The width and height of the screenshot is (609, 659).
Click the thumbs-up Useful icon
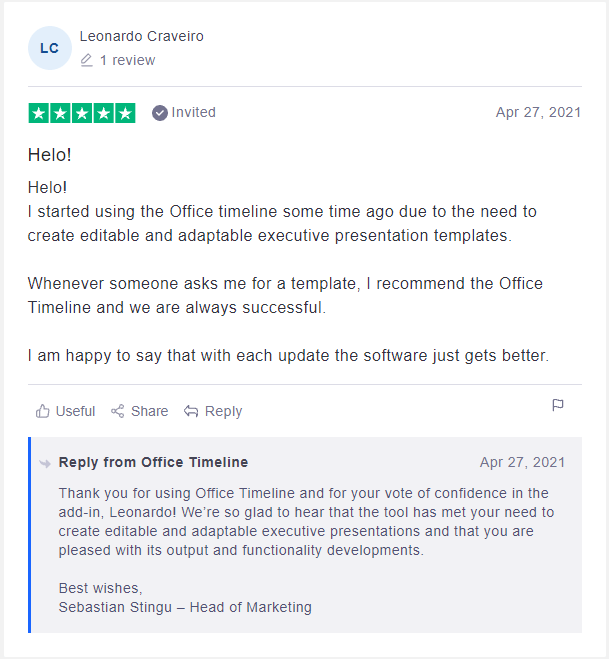click(x=42, y=411)
